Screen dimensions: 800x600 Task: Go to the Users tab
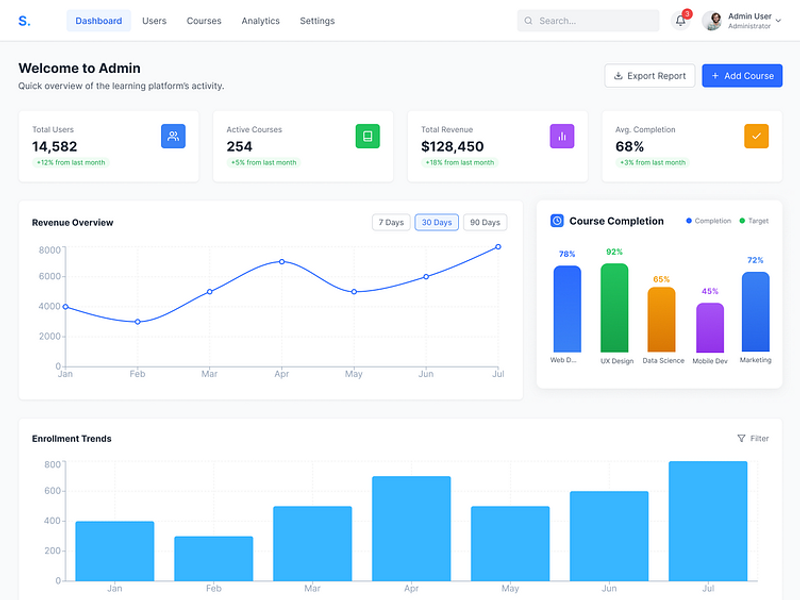pyautogui.click(x=154, y=21)
